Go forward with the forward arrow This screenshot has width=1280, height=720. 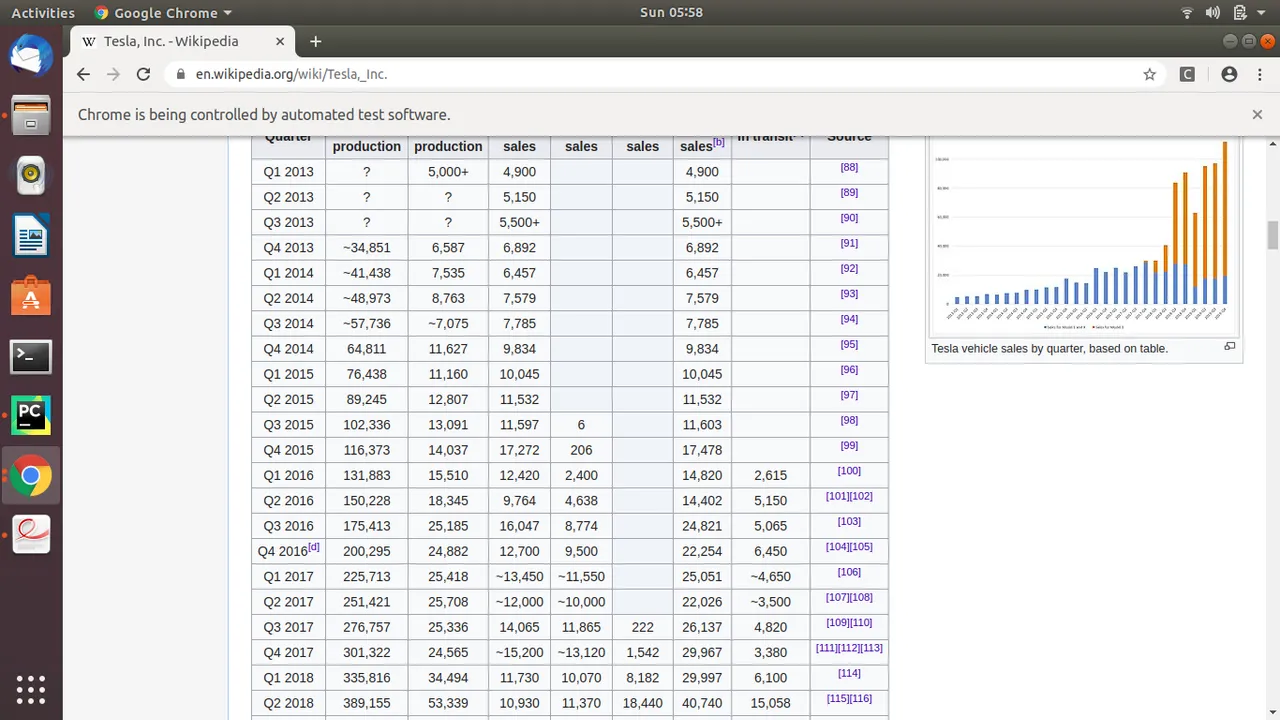pyautogui.click(x=113, y=74)
